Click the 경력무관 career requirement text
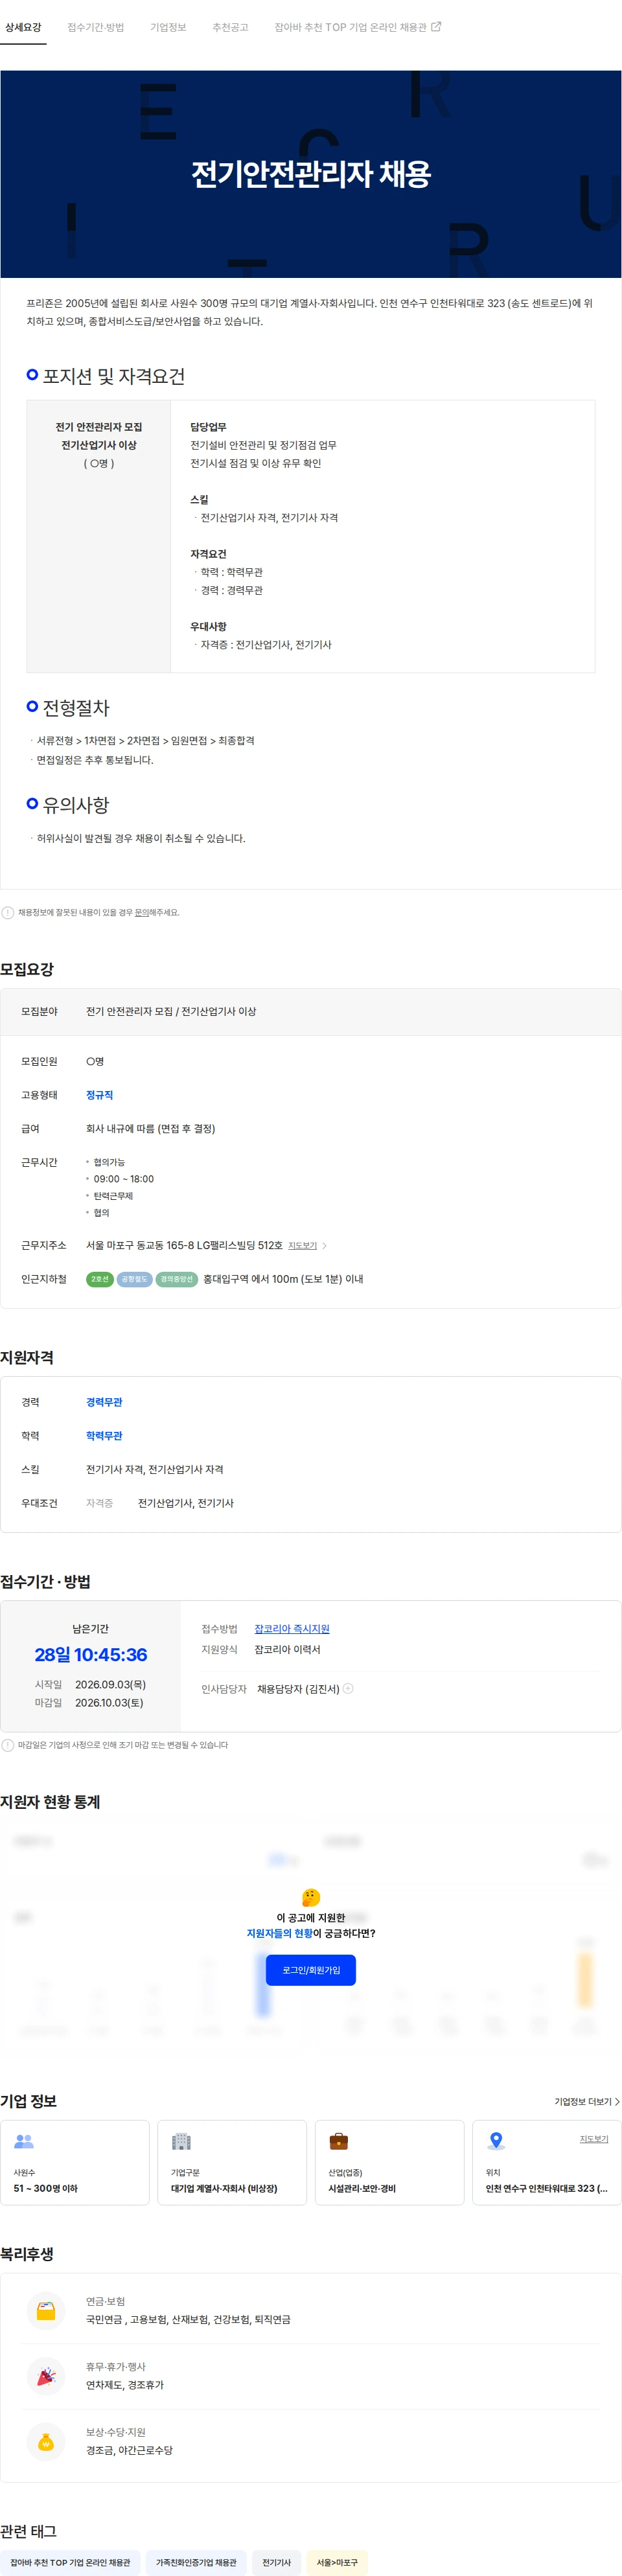Image resolution: width=622 pixels, height=2576 pixels. (104, 1402)
